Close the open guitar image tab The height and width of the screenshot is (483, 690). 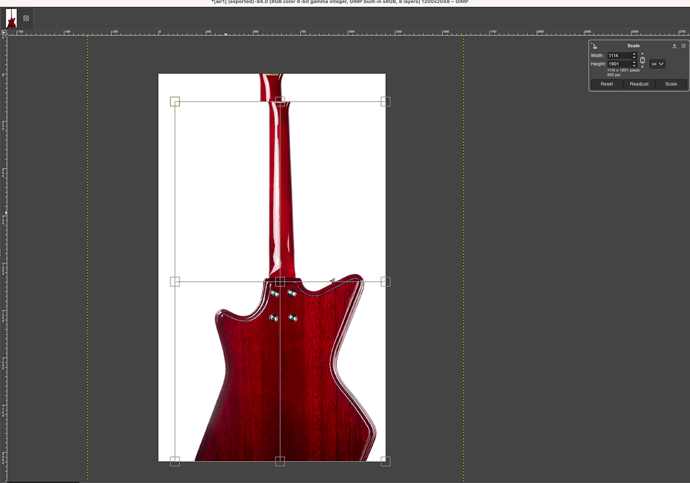26,18
